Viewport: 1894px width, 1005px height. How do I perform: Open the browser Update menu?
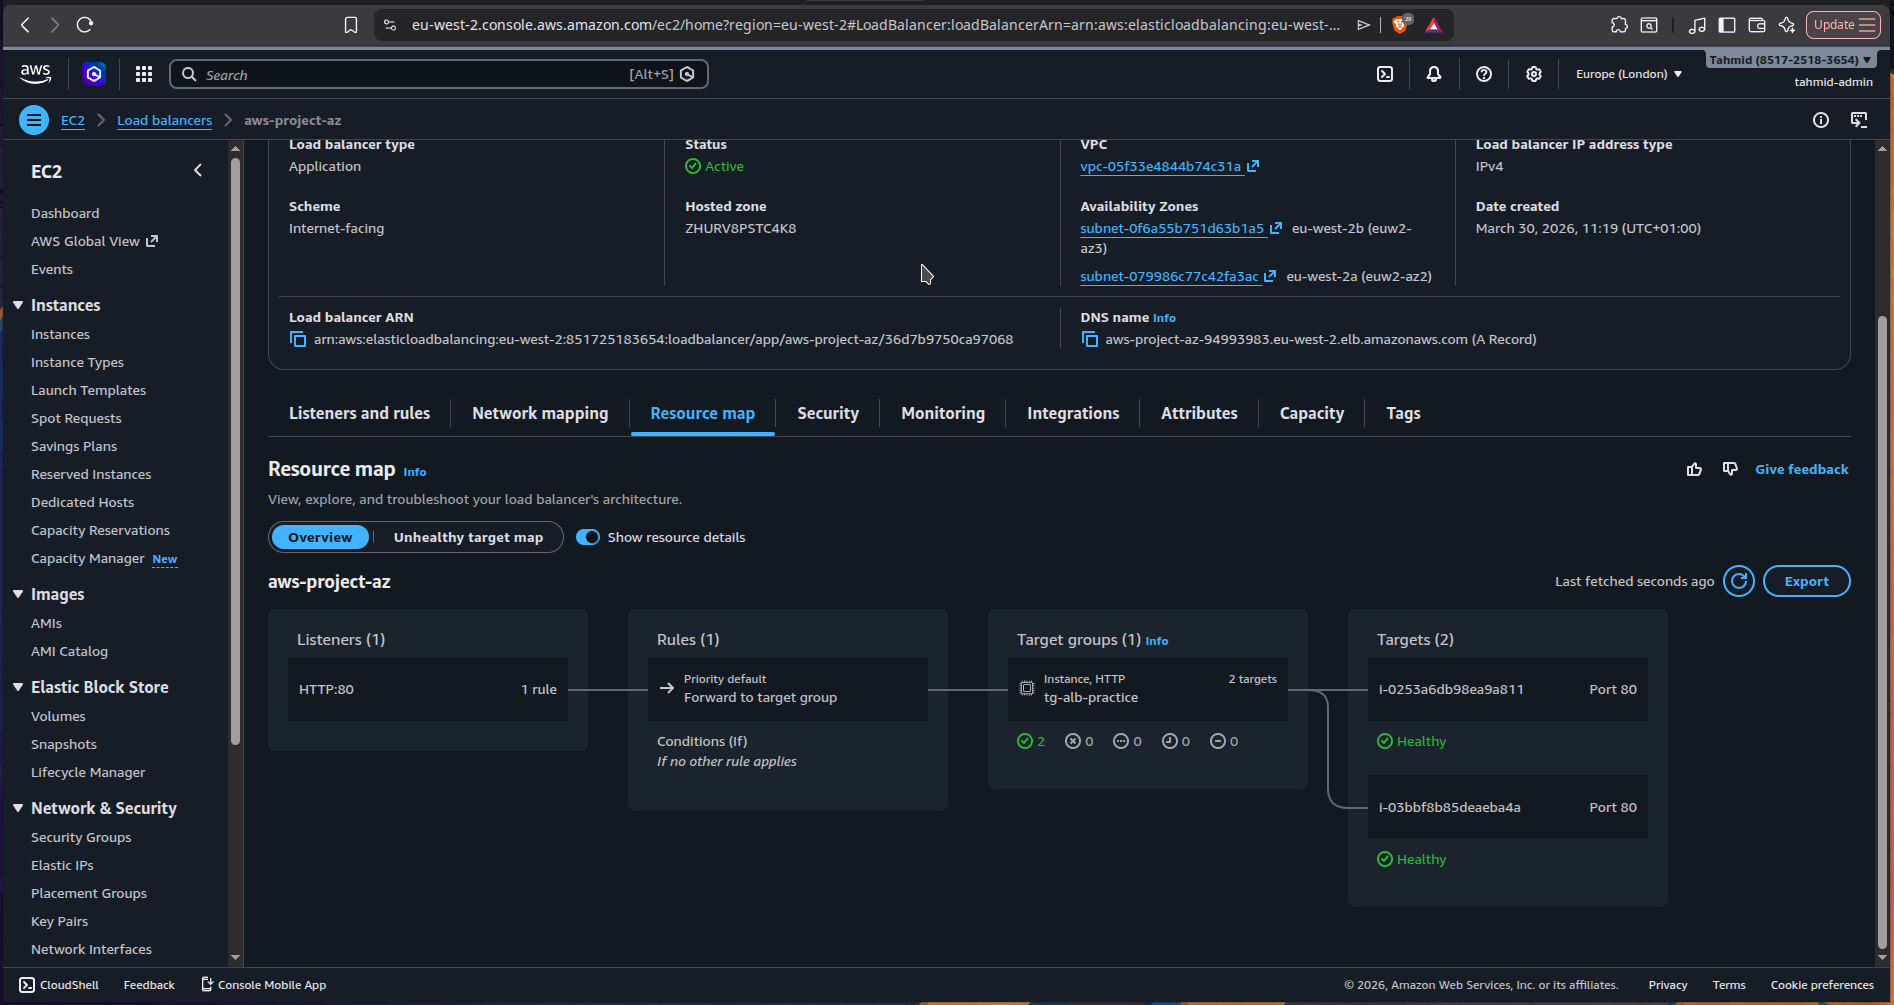click(1844, 25)
